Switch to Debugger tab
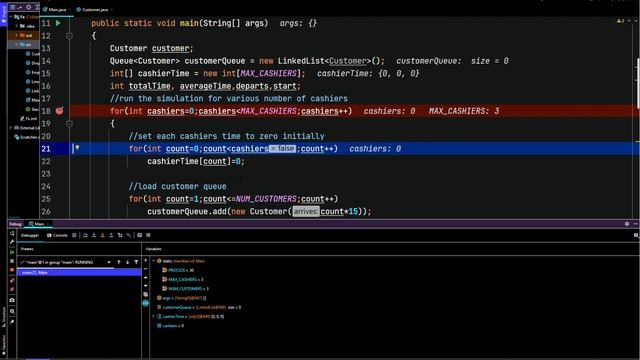Image resolution: width=640 pixels, height=360 pixels. click(x=30, y=235)
